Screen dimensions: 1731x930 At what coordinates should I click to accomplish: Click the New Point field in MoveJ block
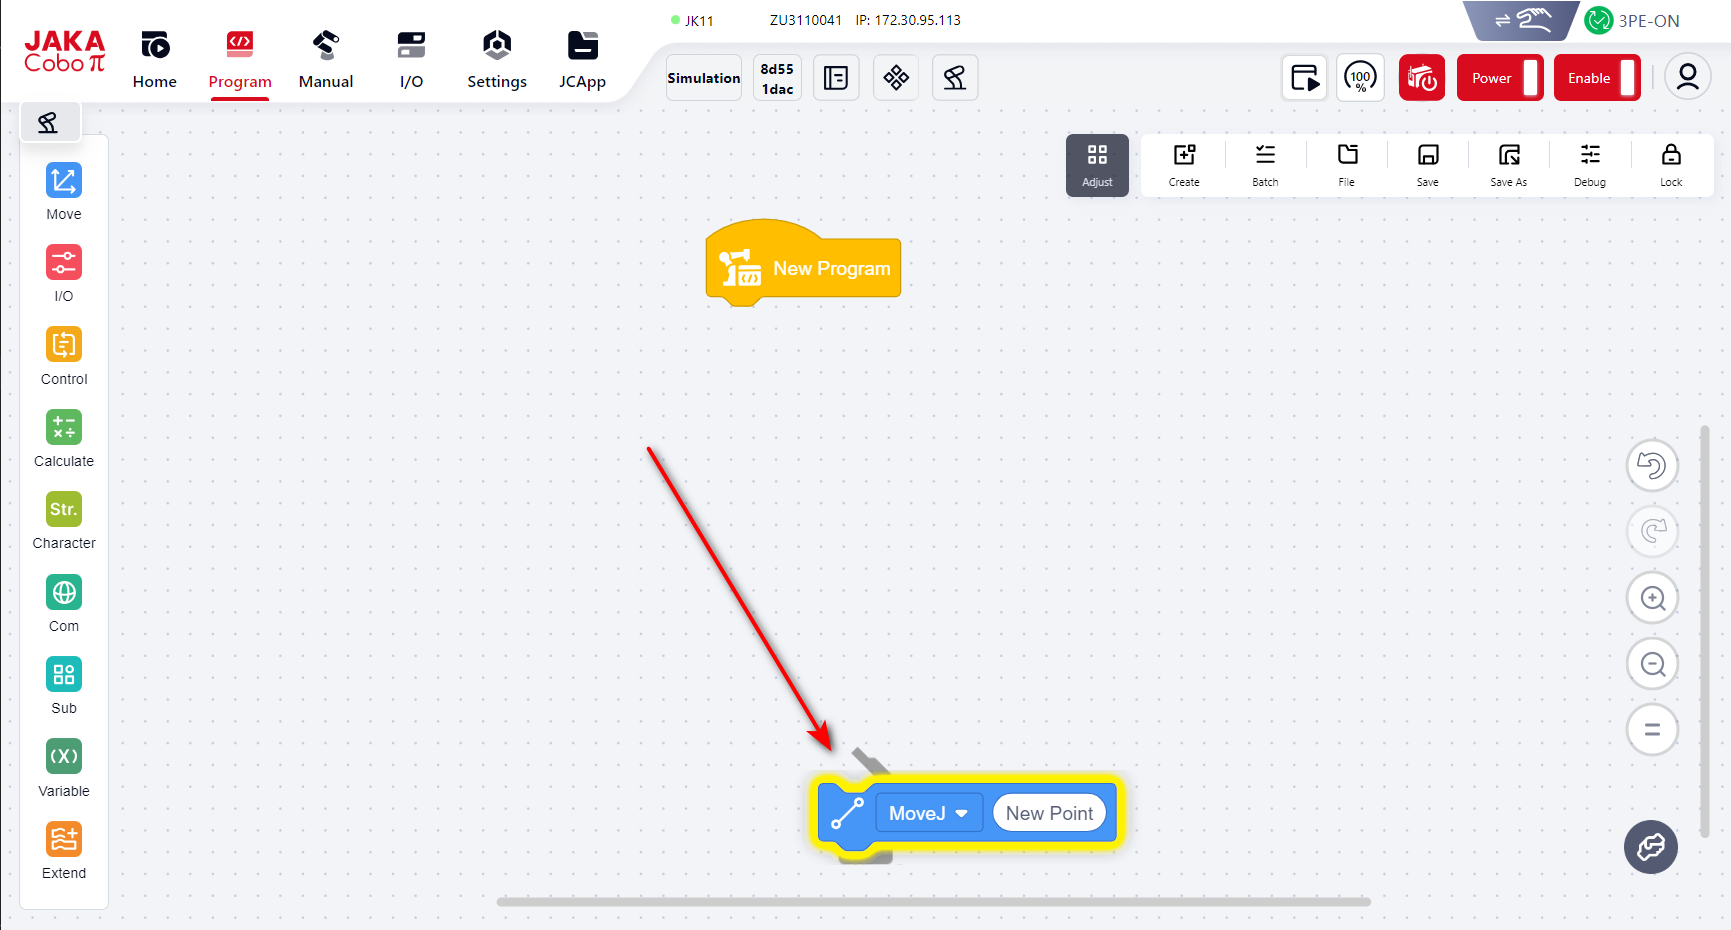[x=1049, y=813]
